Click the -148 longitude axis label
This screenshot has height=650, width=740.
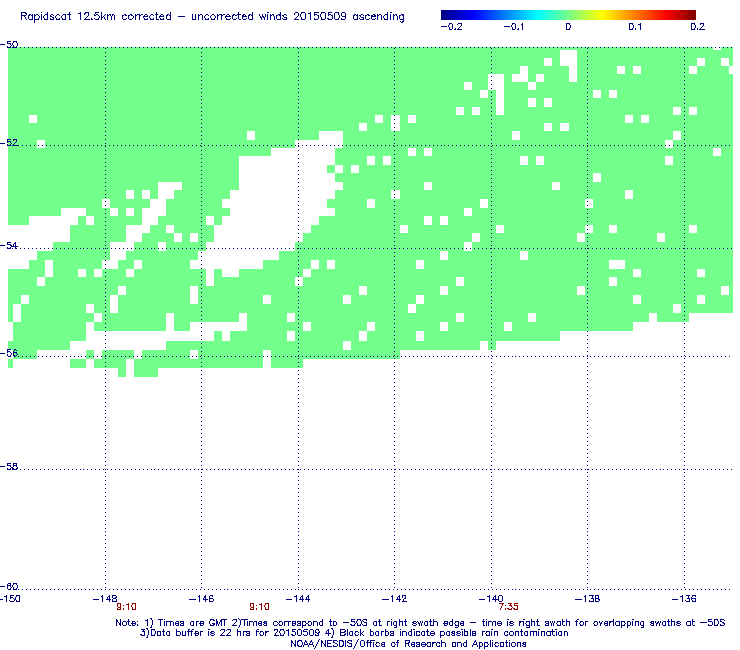click(105, 599)
